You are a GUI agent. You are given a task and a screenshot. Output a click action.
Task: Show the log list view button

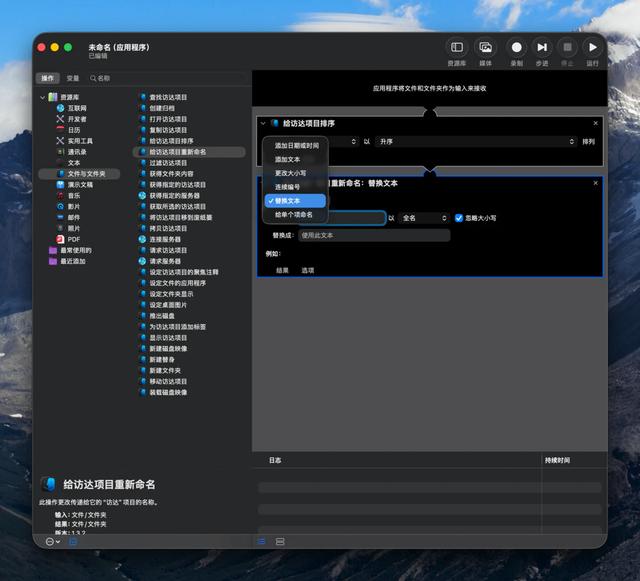(x=262, y=542)
